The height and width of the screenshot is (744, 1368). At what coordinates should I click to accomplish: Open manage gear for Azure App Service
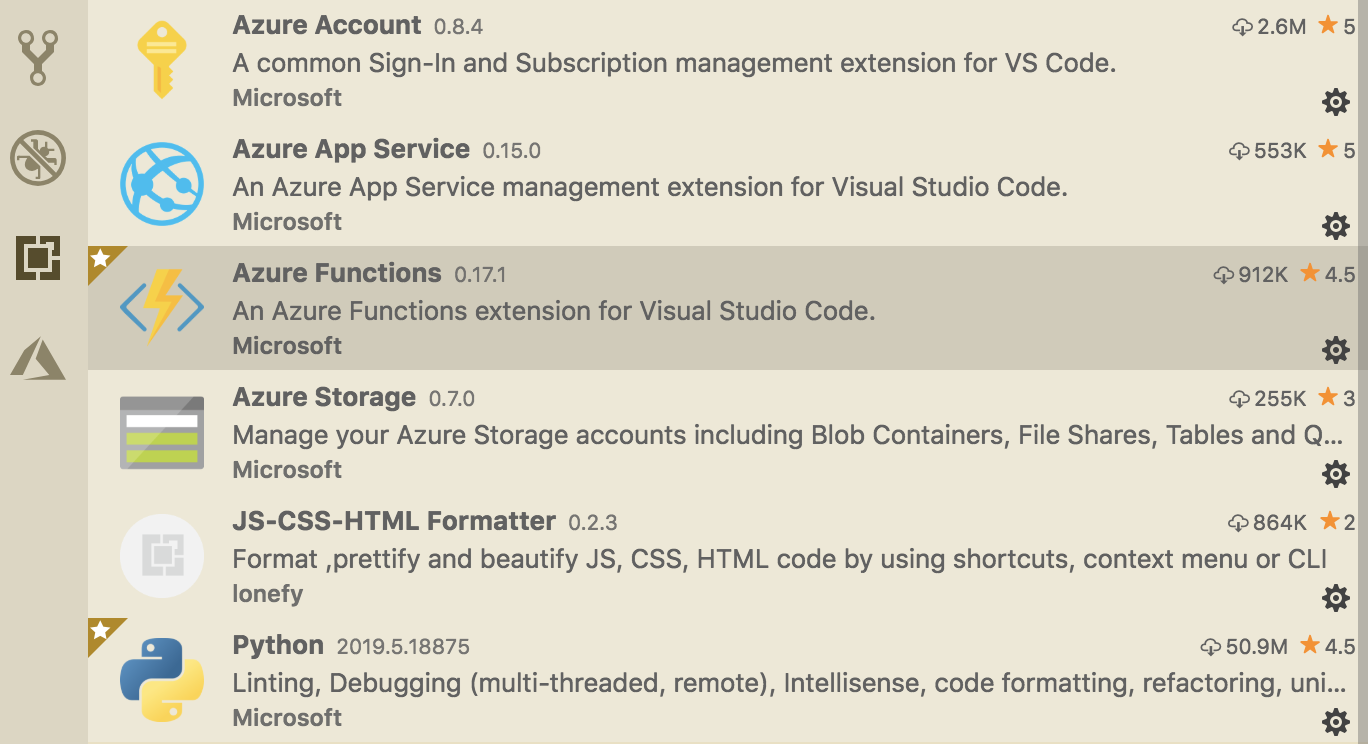point(1336,226)
